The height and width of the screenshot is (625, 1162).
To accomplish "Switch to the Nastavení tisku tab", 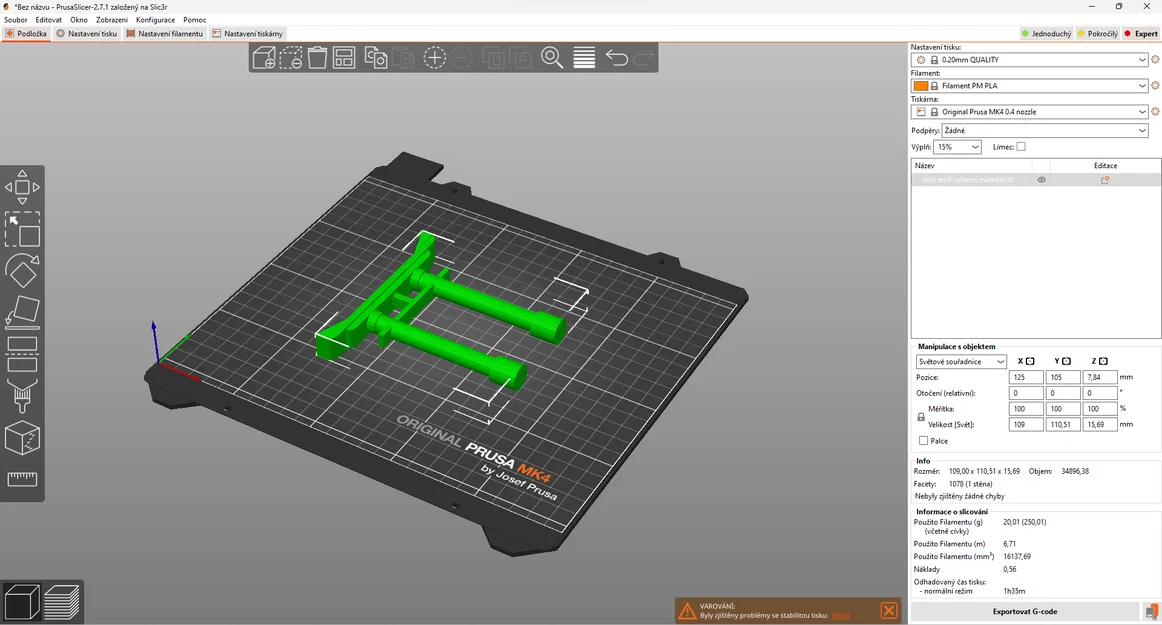I will (x=87, y=33).
